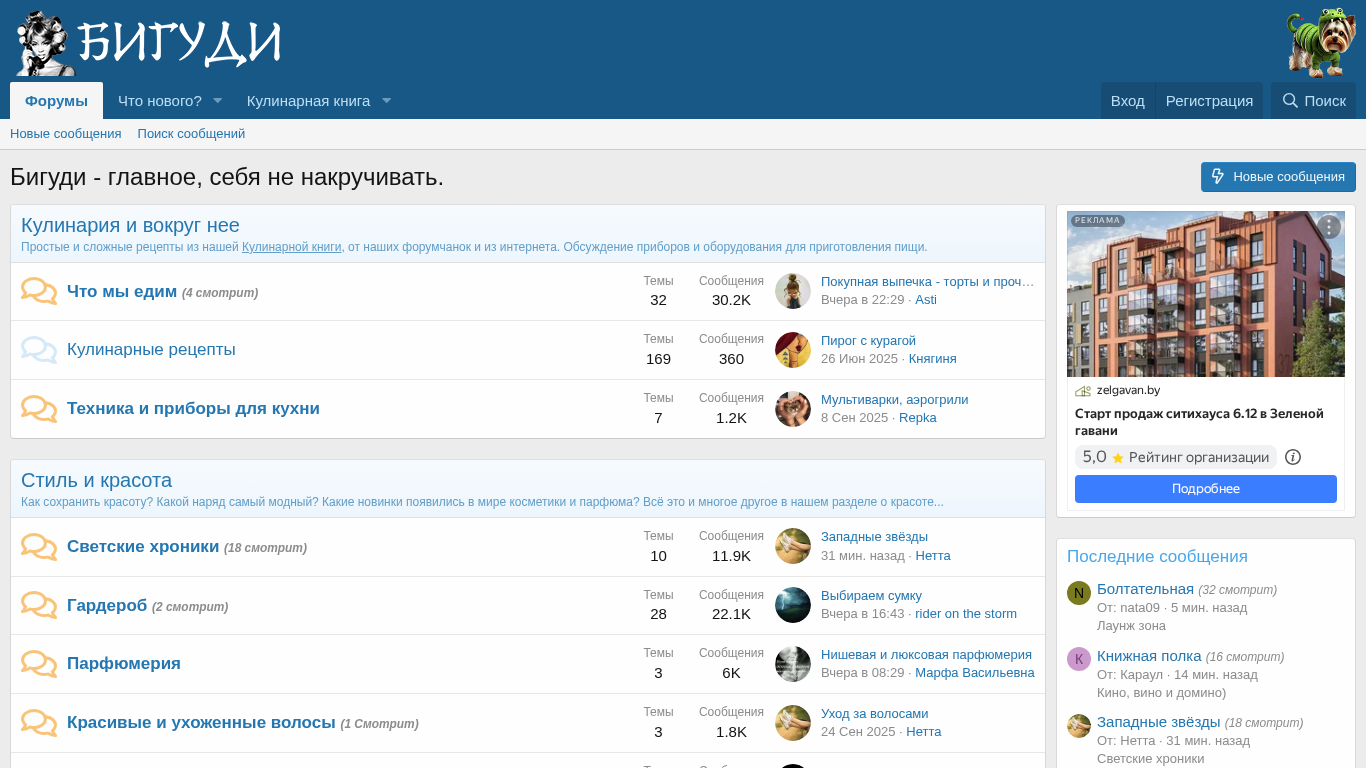Click the dog mascot image in header
The image size is (1366, 768).
click(1320, 43)
